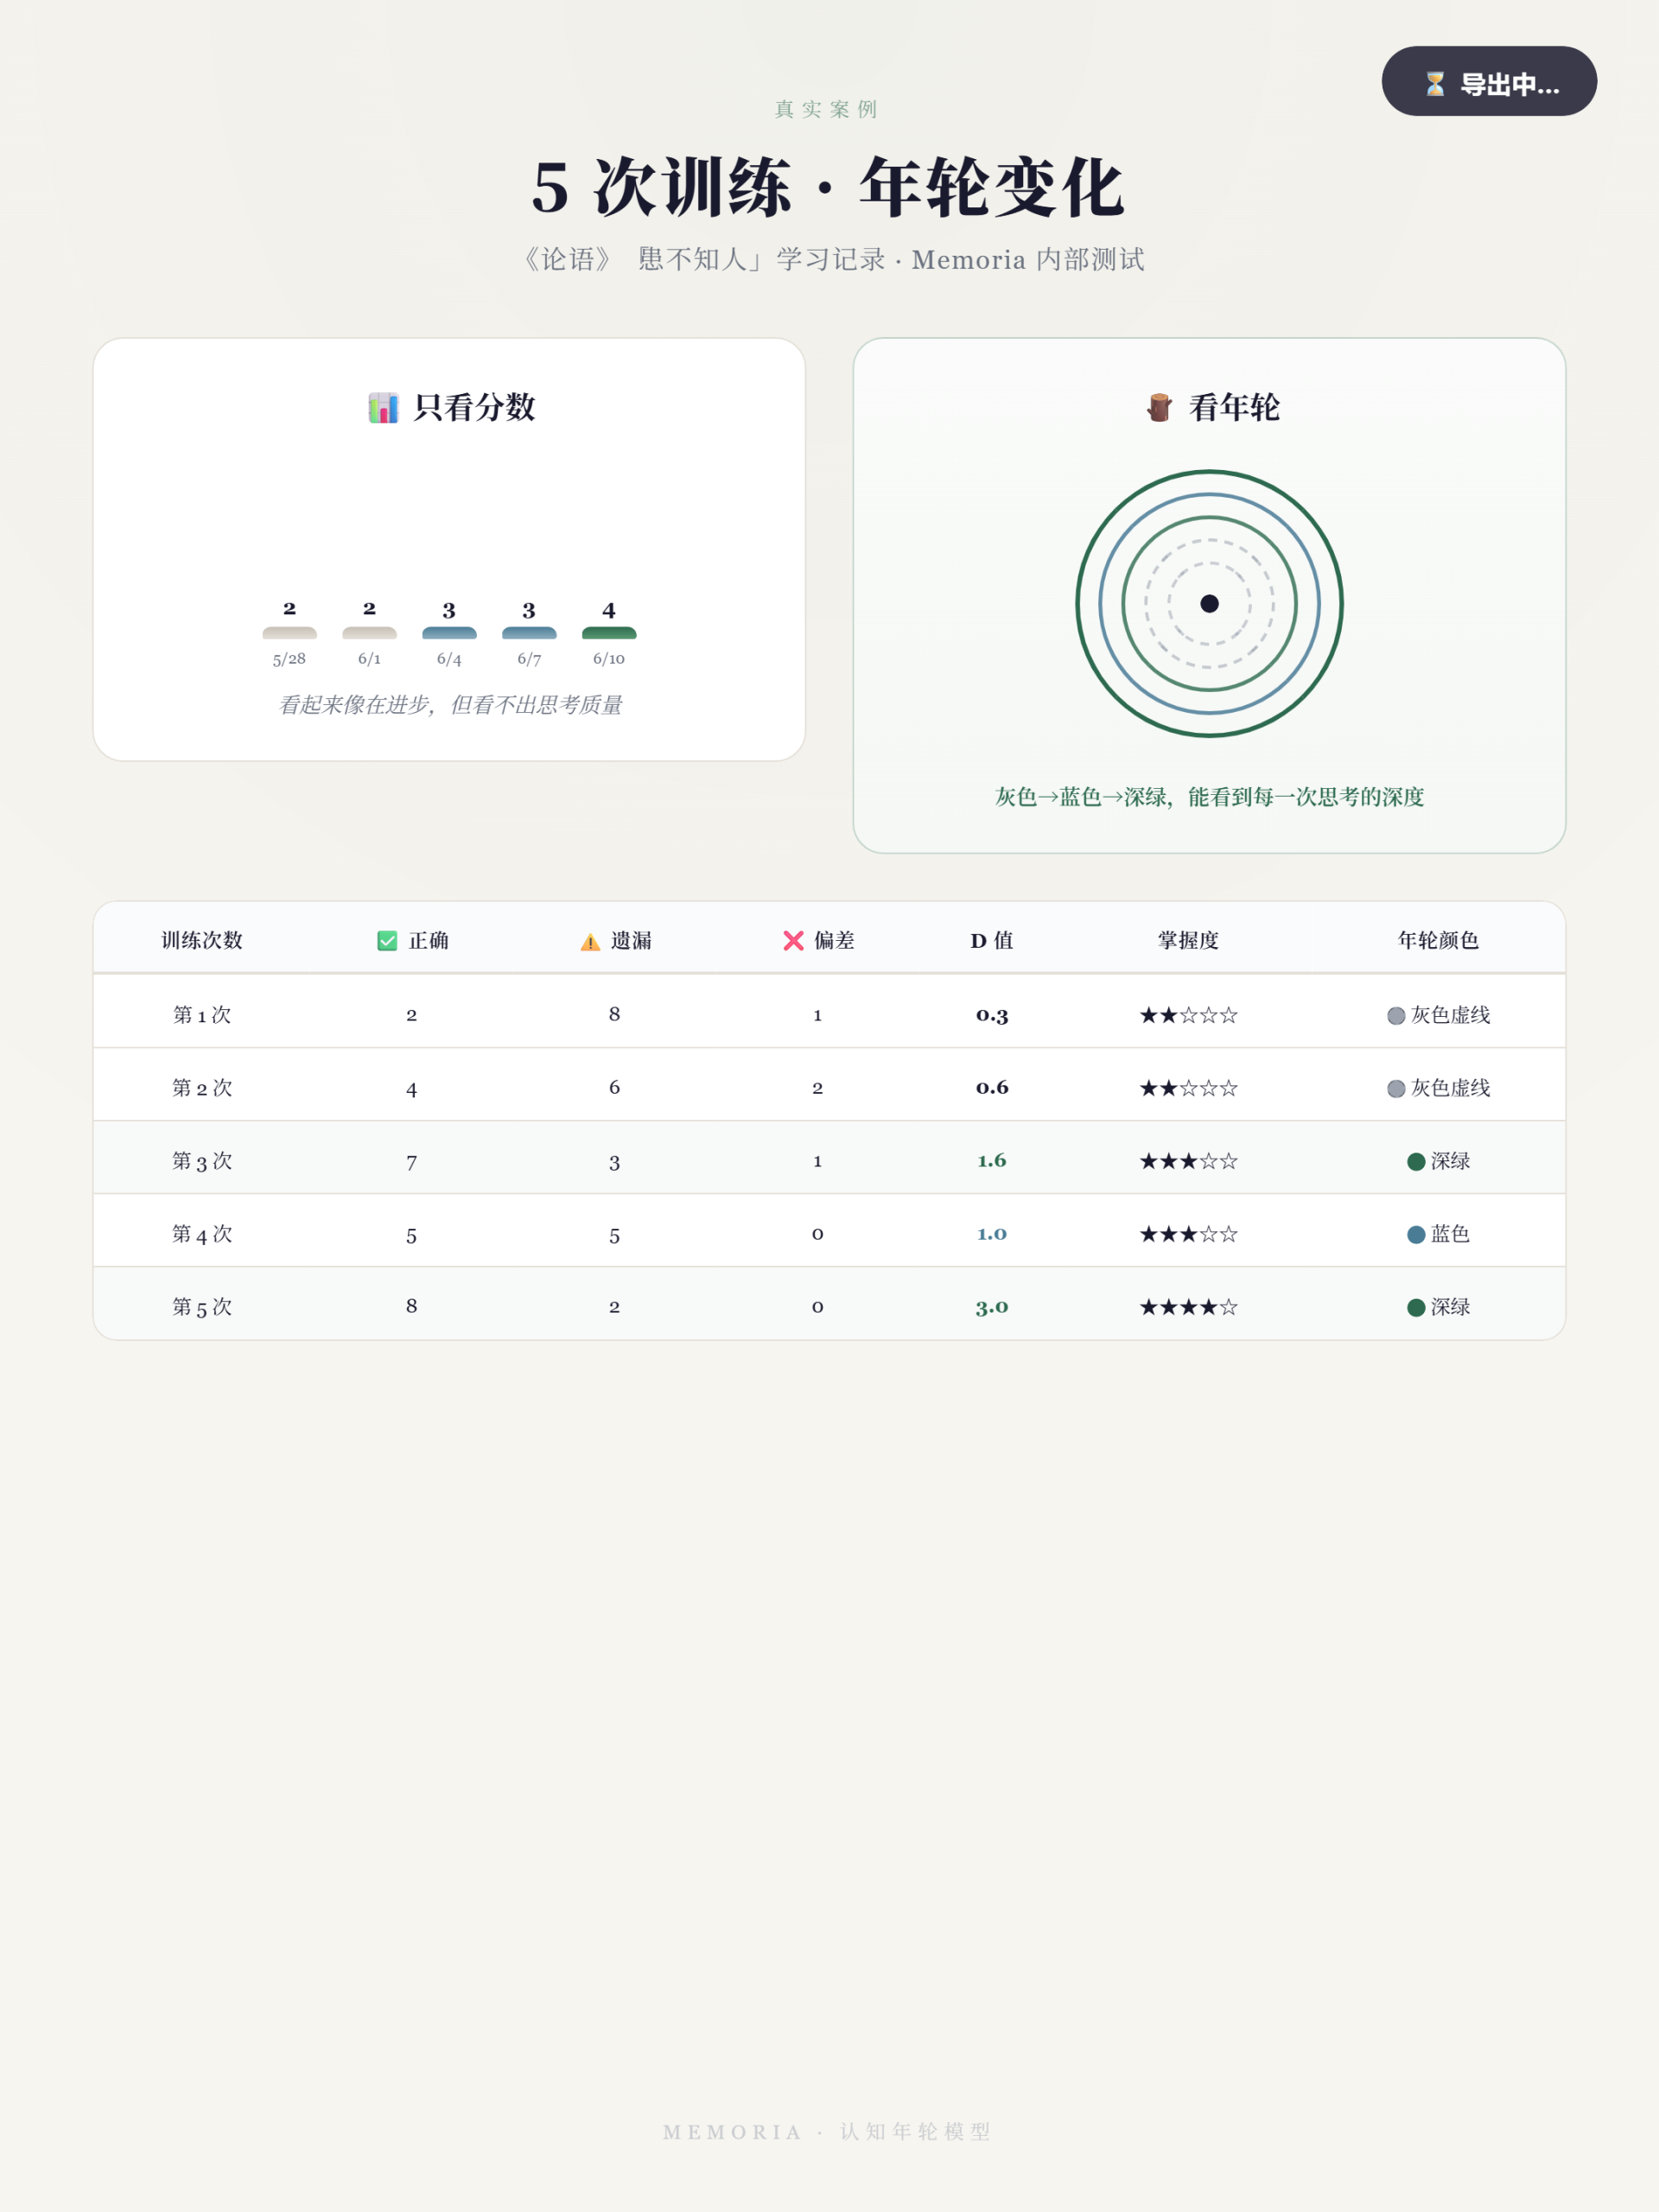Click the caption 看起来像在进步，但看不出思考质量

click(x=450, y=705)
